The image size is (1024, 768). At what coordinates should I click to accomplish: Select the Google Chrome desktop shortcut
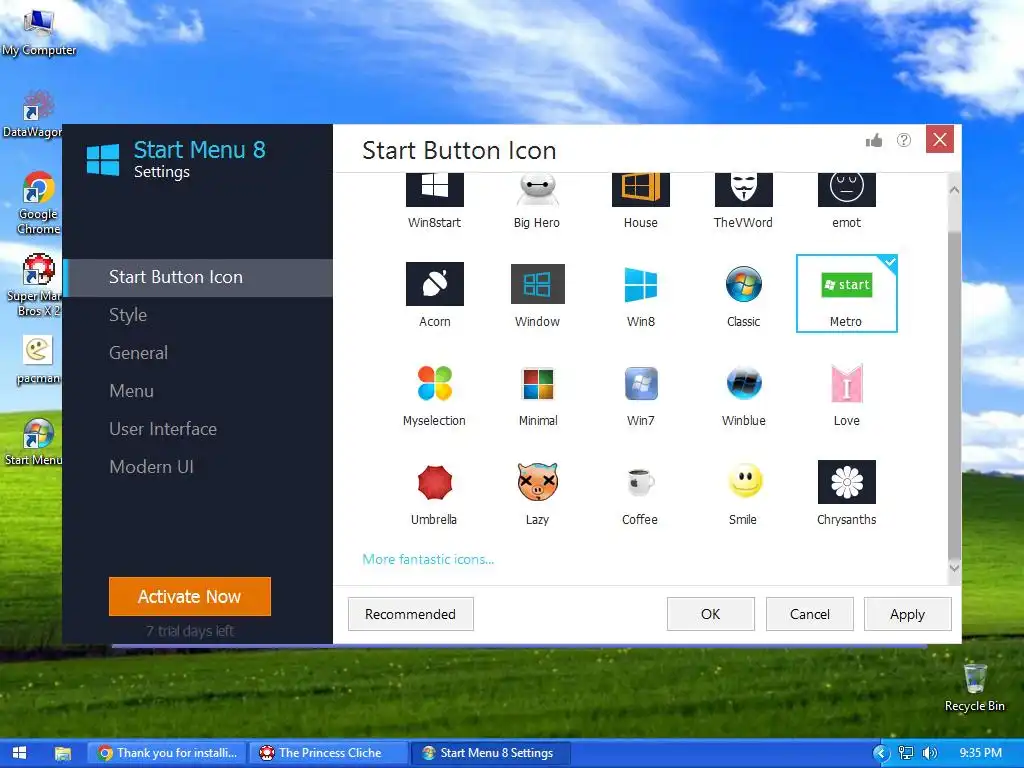[x=37, y=202]
